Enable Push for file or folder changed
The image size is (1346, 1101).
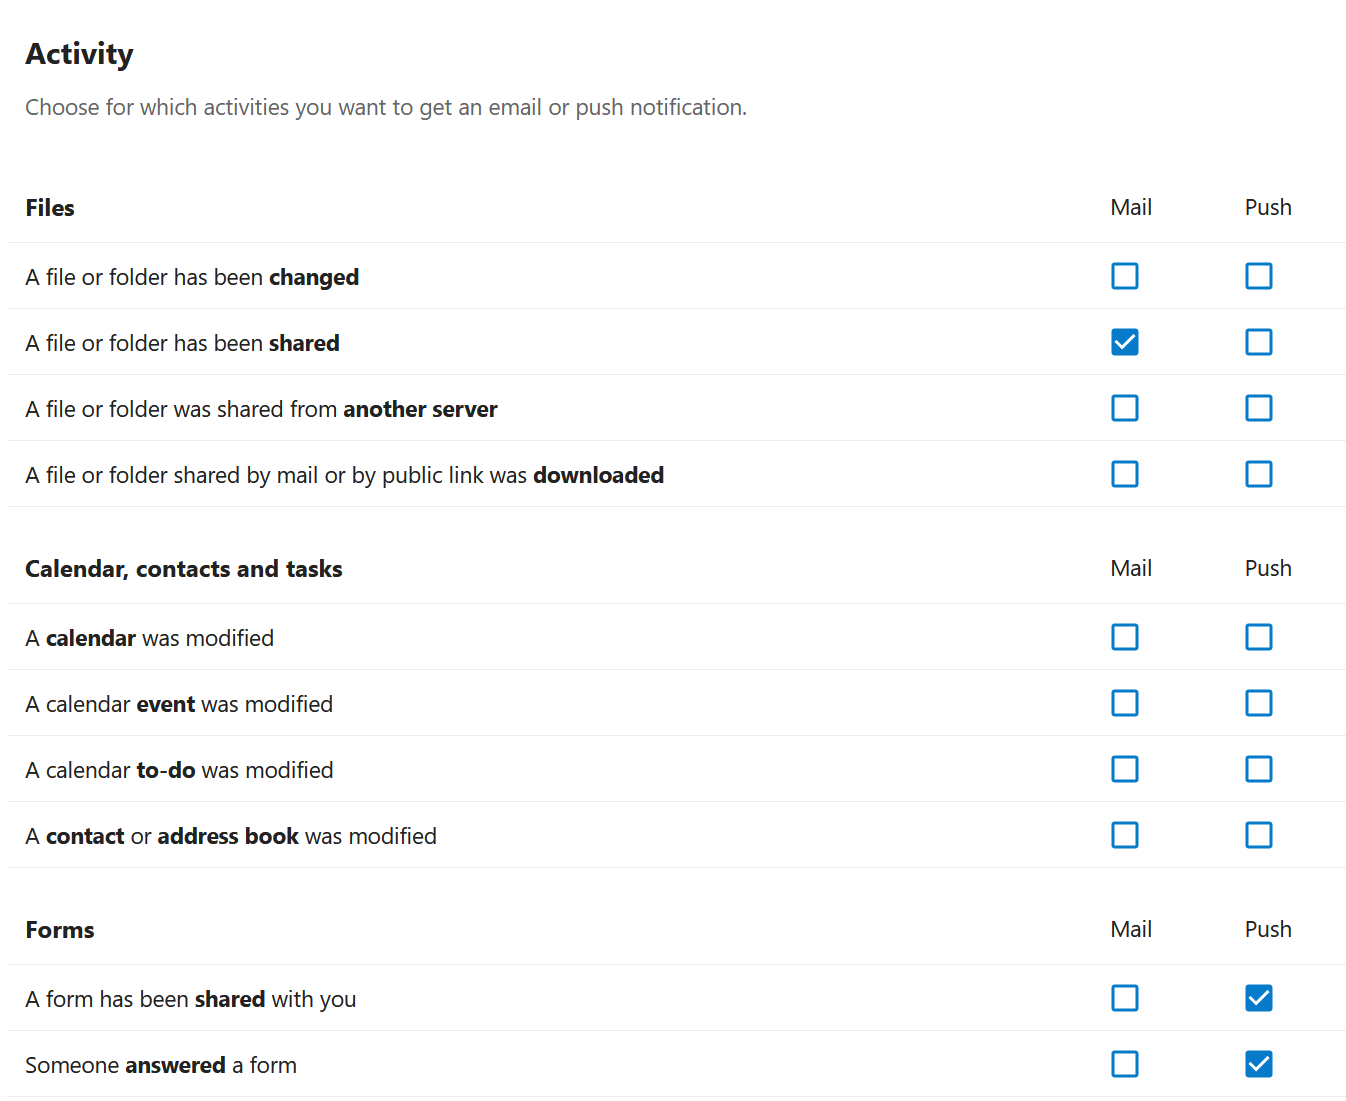[x=1259, y=276]
